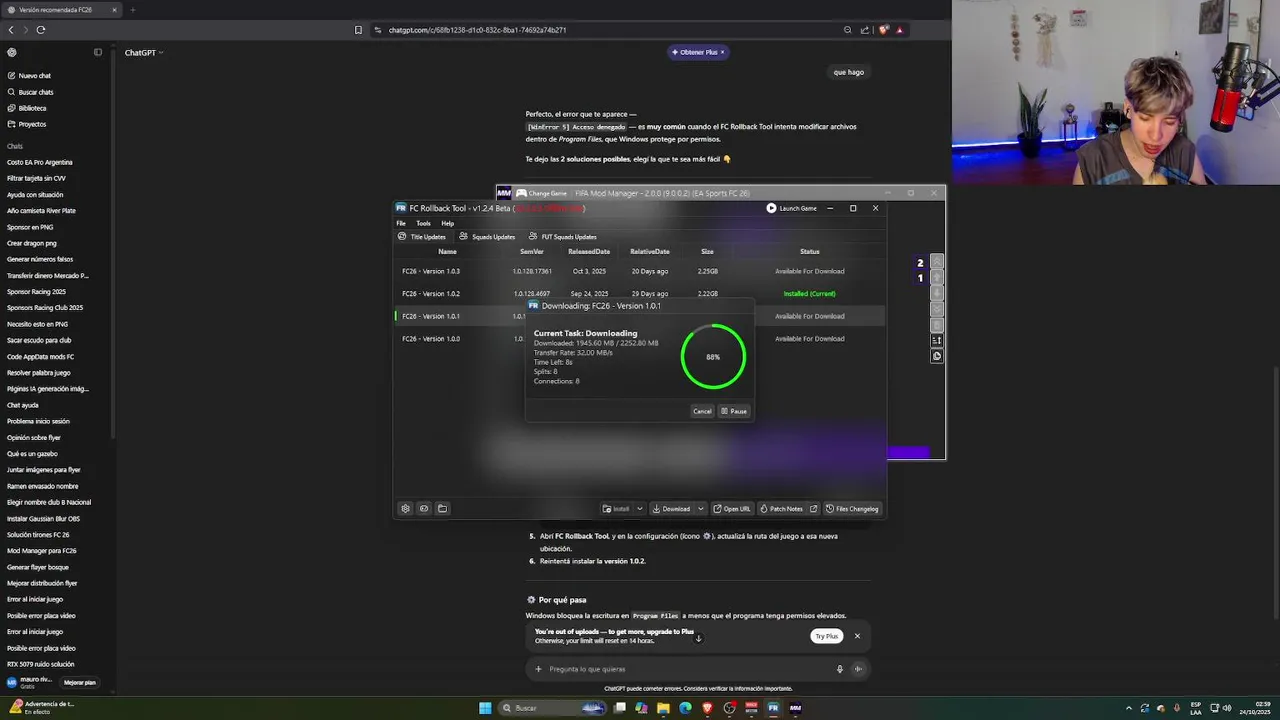This screenshot has height=720, width=1280.
Task: Click the Launch Game play icon
Action: [x=771, y=208]
